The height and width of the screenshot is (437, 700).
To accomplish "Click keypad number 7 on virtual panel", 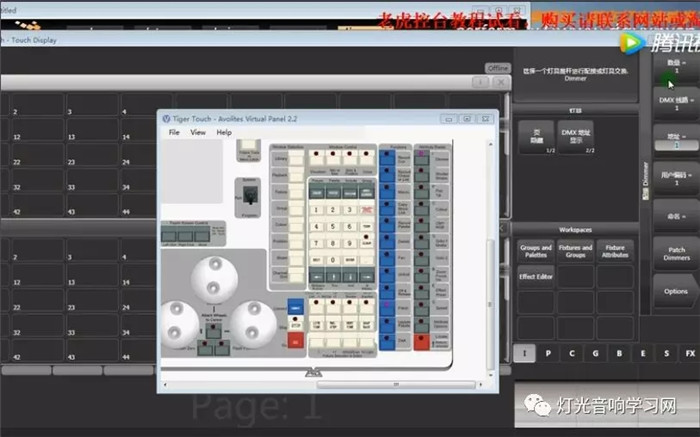I will 316,243.
